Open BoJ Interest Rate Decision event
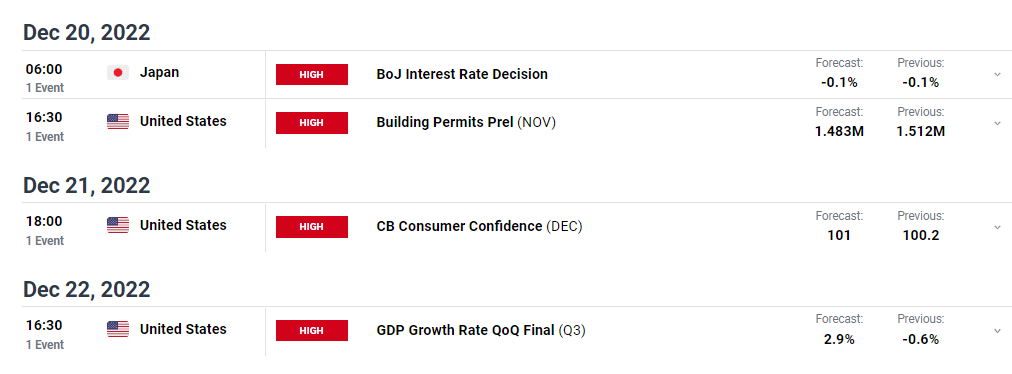Viewport: 1012px width, 374px height. pyautogui.click(x=462, y=74)
